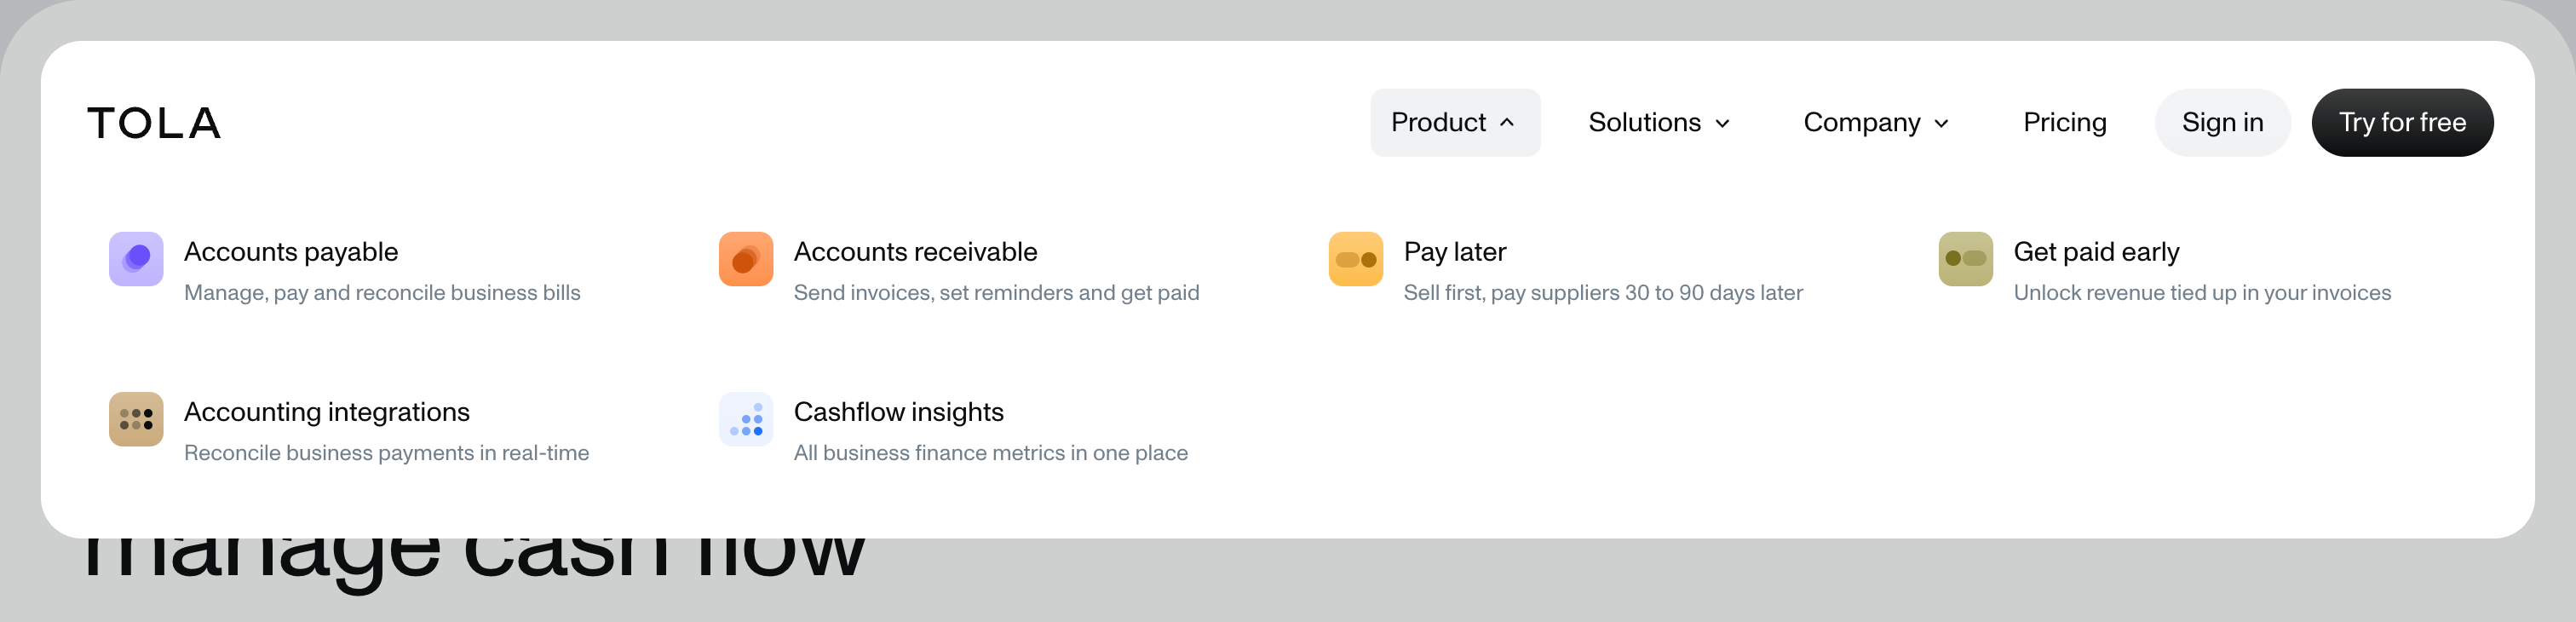Click the TOLA logo

point(154,123)
